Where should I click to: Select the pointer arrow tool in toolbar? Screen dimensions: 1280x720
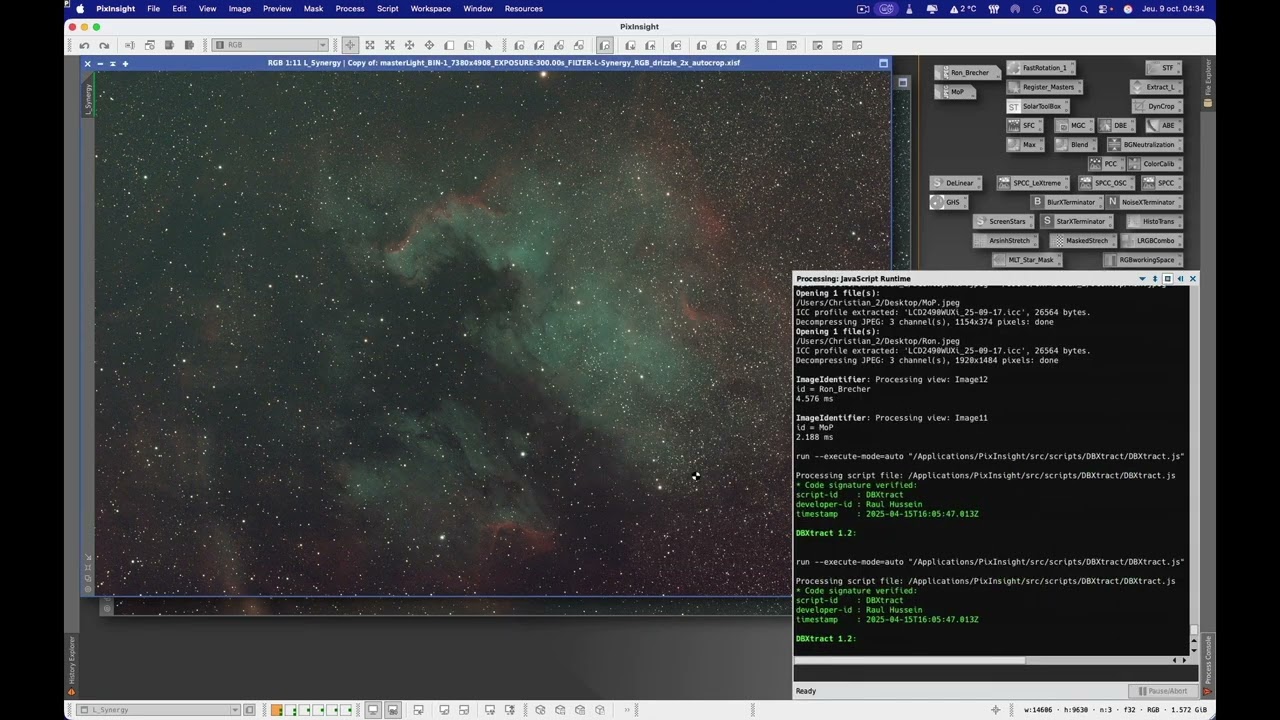(488, 45)
